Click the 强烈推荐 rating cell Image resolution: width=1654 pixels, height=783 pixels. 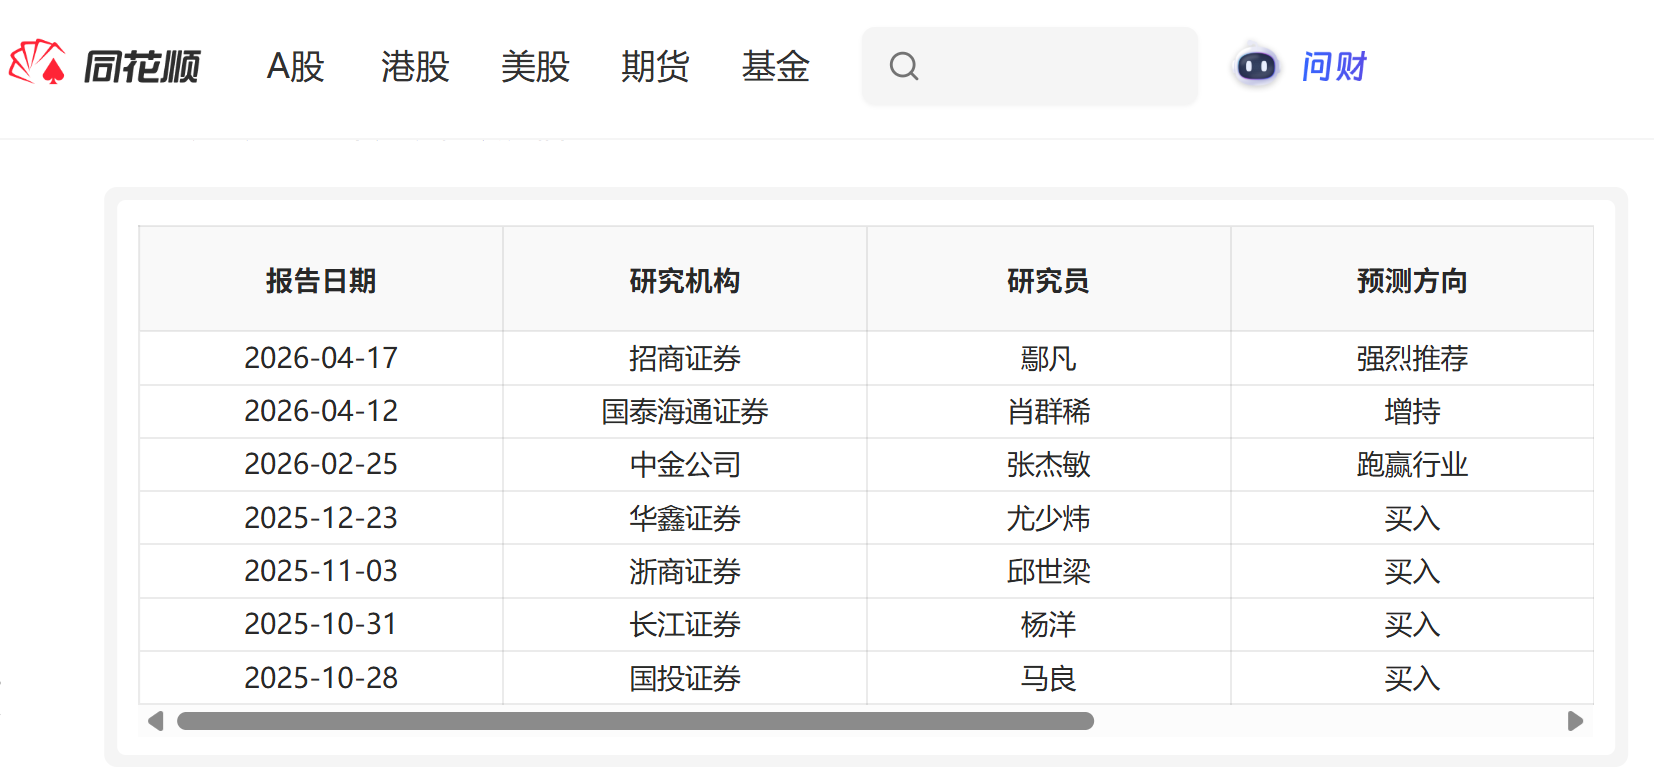1412,358
